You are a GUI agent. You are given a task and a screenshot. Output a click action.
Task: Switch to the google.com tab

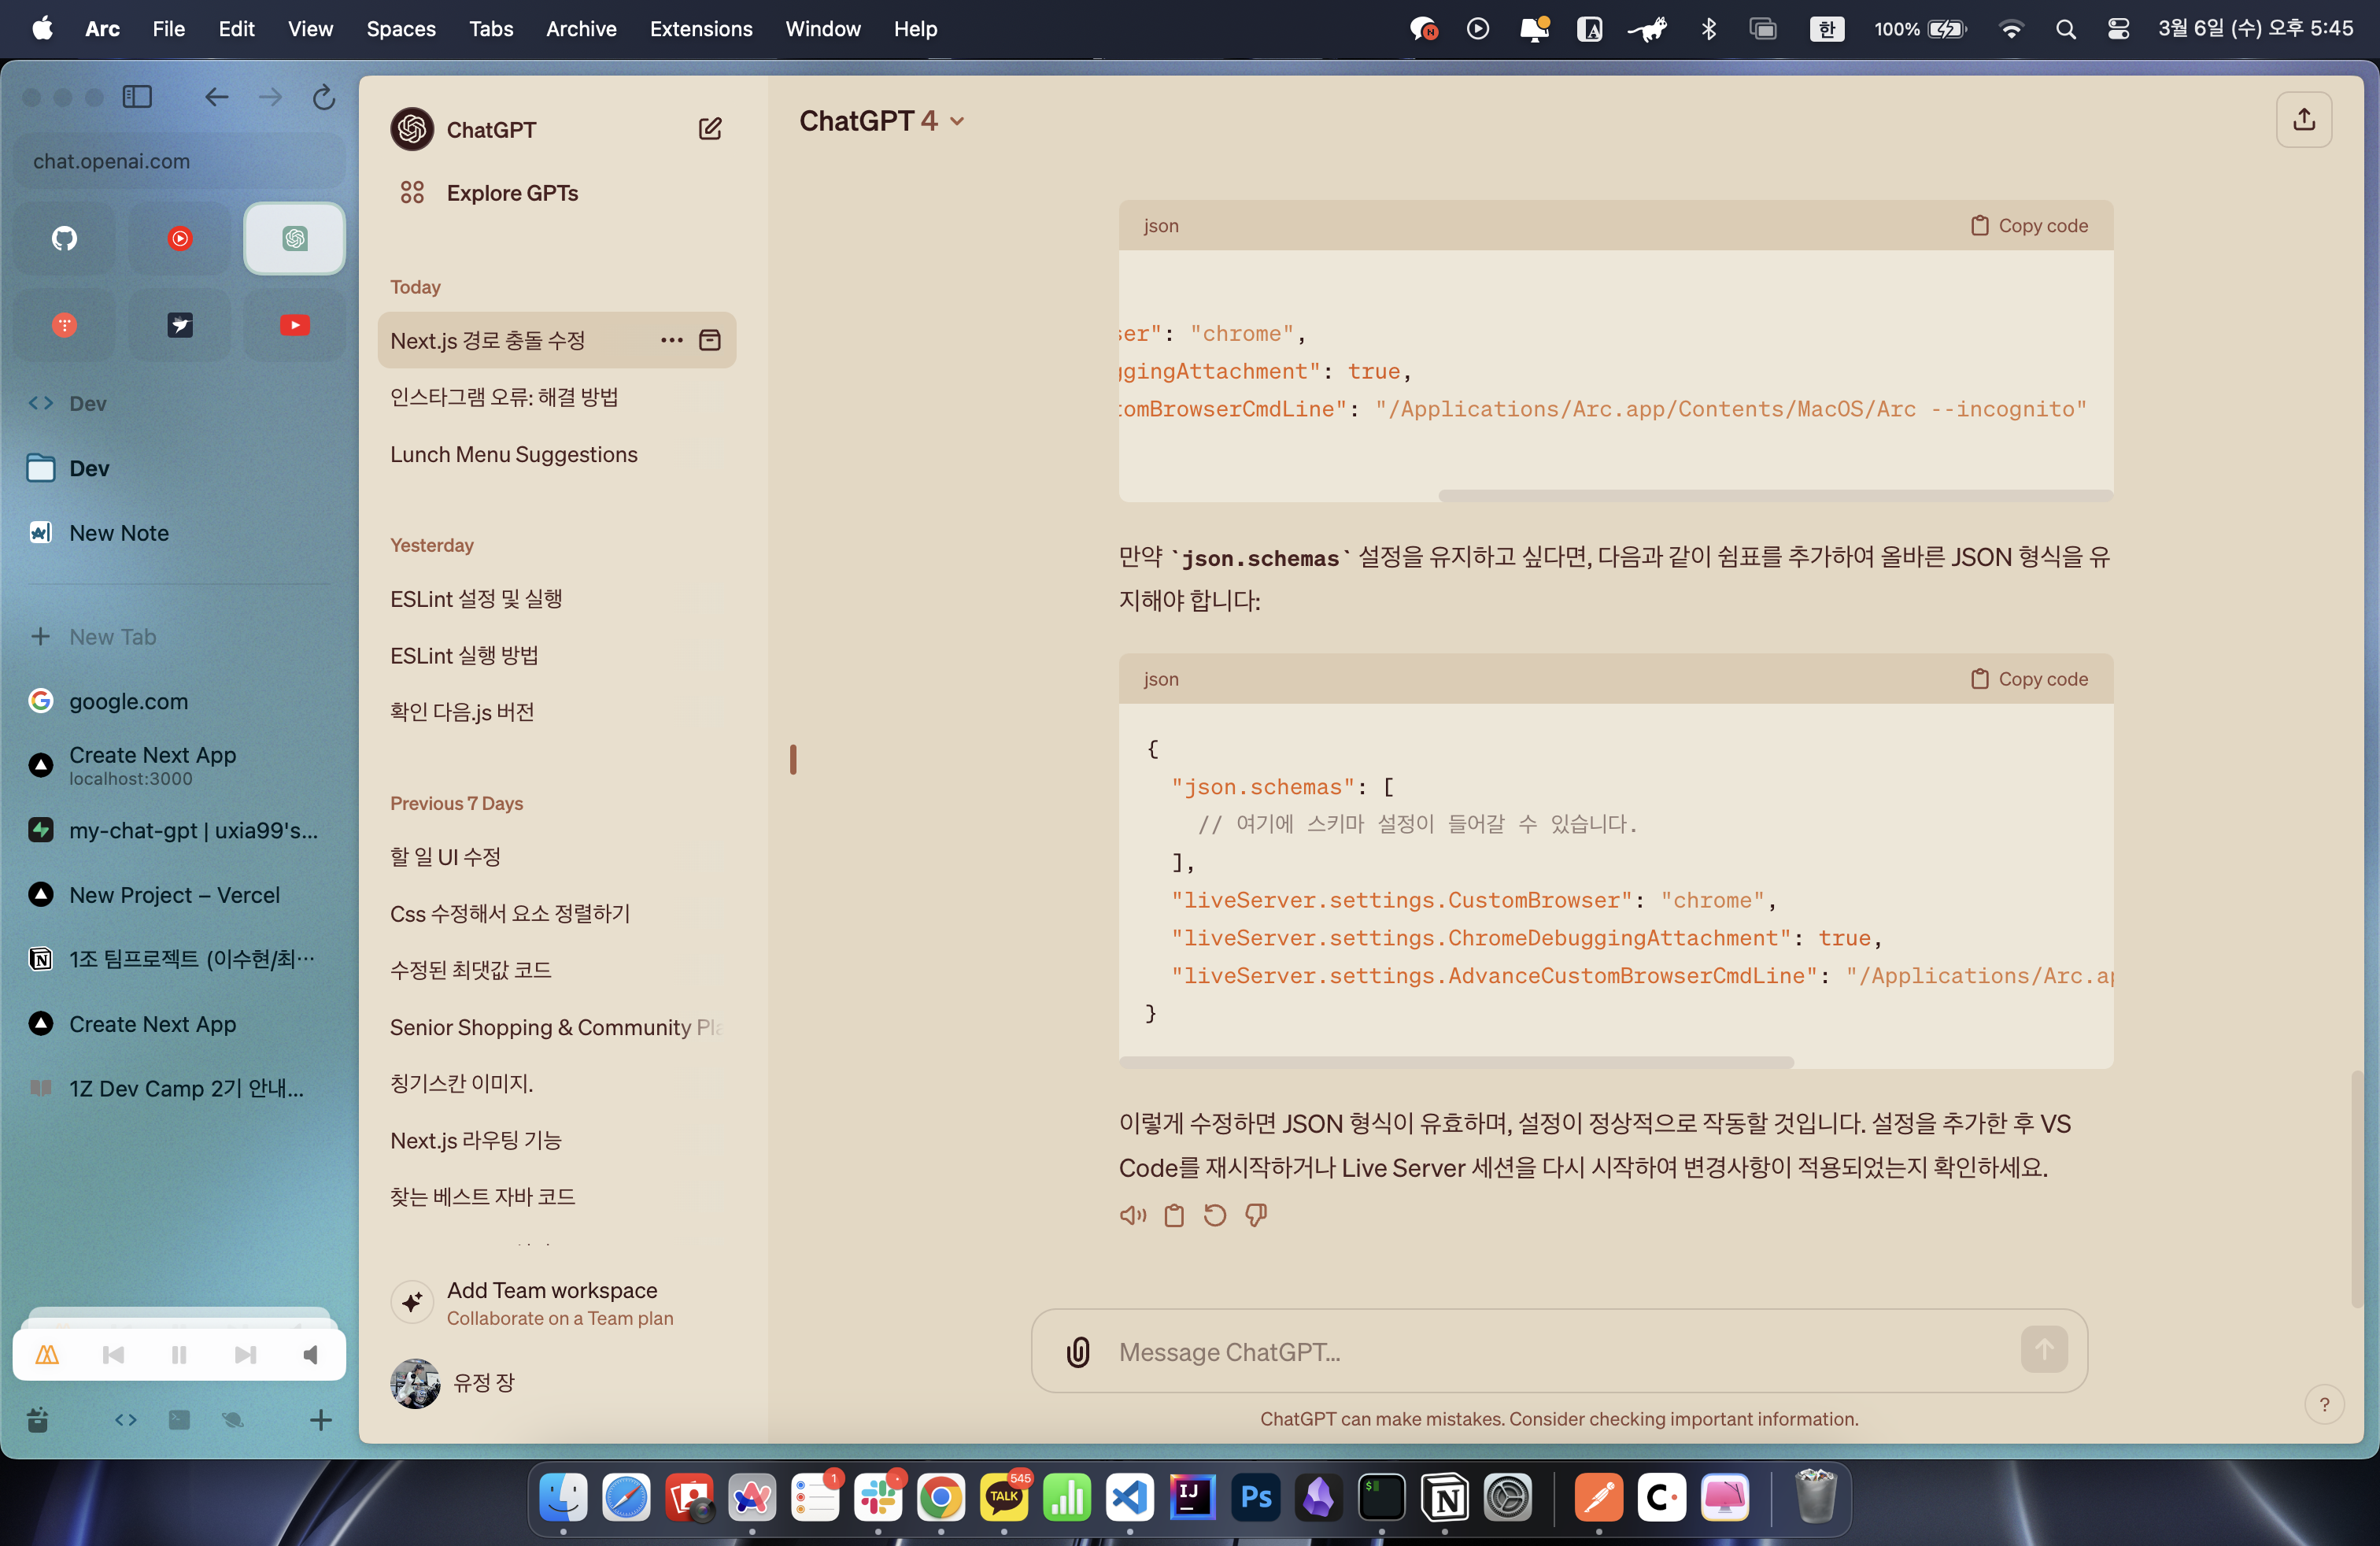pyautogui.click(x=180, y=701)
